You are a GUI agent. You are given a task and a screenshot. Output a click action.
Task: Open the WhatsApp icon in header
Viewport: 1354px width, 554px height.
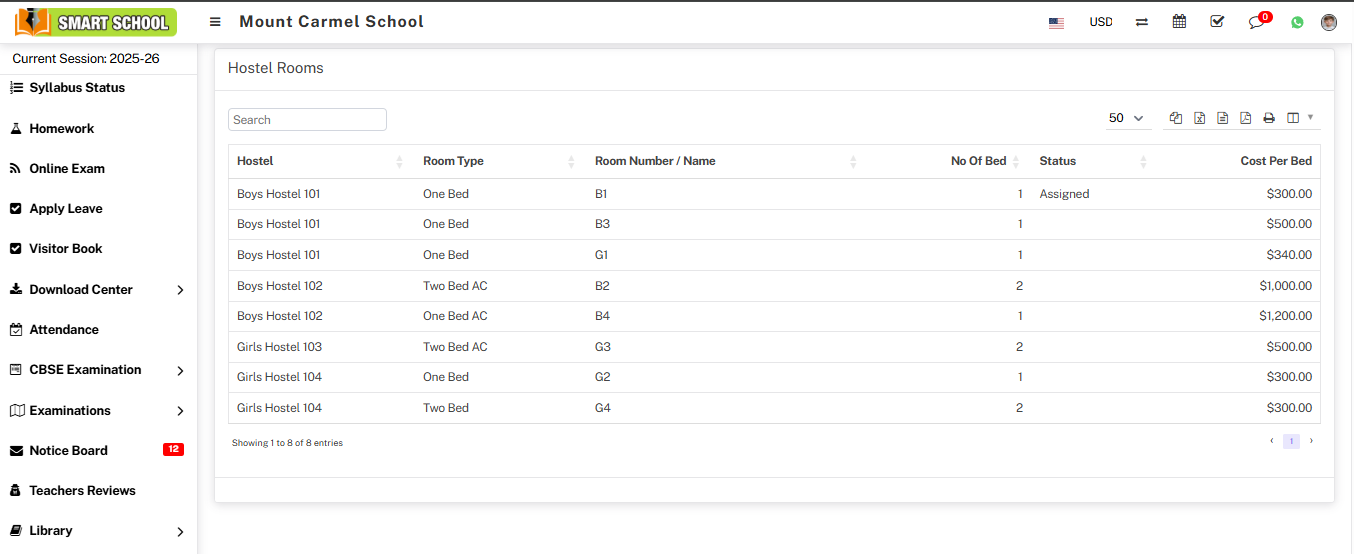coord(1297,22)
